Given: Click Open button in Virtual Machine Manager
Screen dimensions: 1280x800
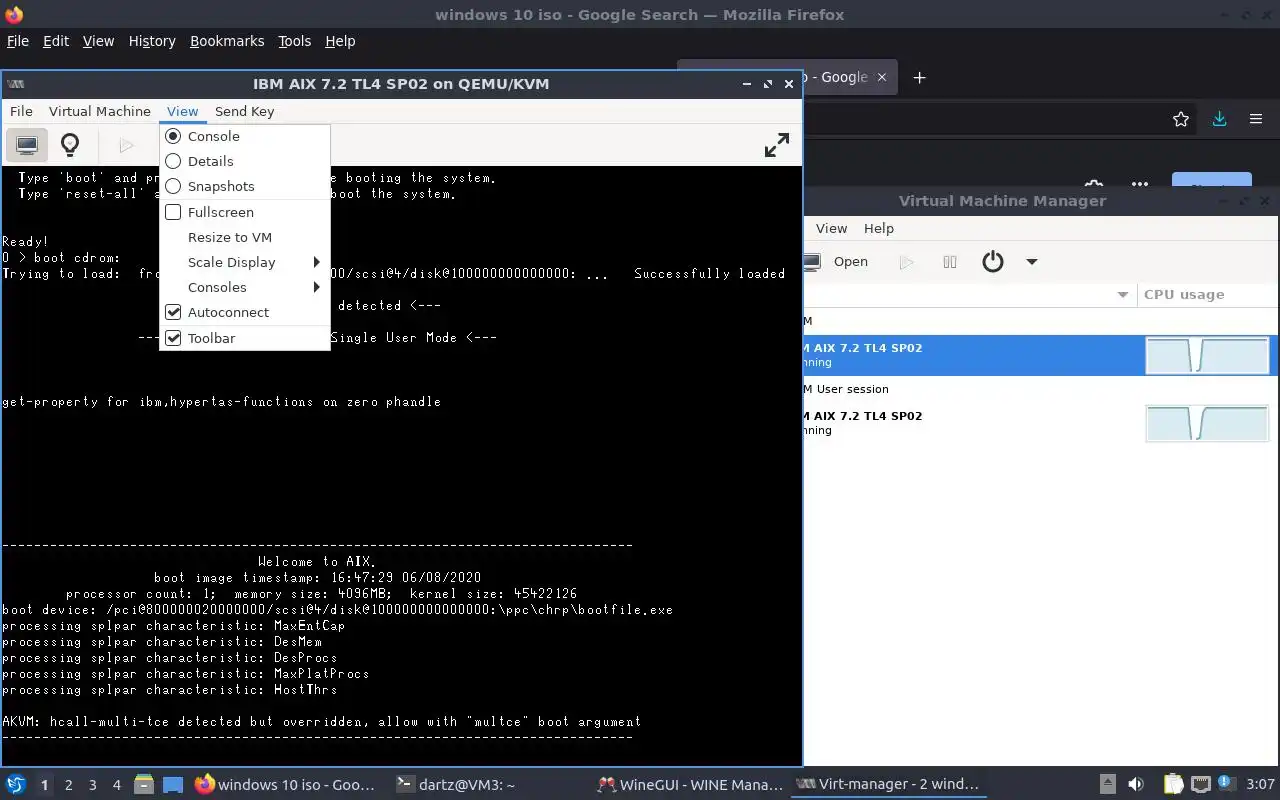Looking at the screenshot, I should (x=838, y=262).
